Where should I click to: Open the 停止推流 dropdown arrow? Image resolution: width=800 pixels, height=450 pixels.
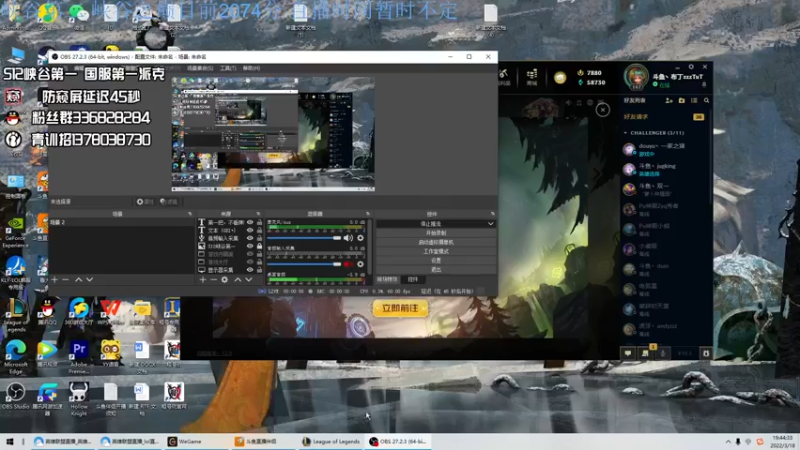tap(490, 223)
